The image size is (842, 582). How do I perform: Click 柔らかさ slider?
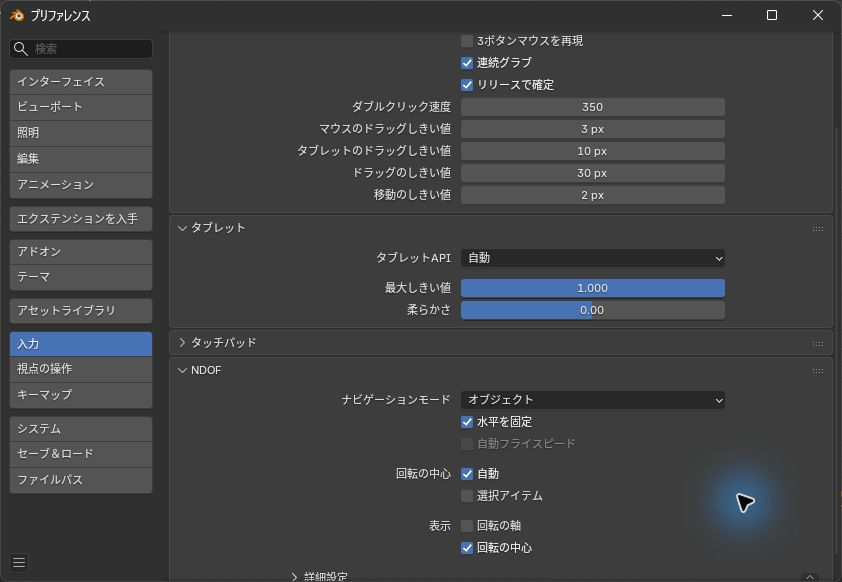tap(592, 310)
